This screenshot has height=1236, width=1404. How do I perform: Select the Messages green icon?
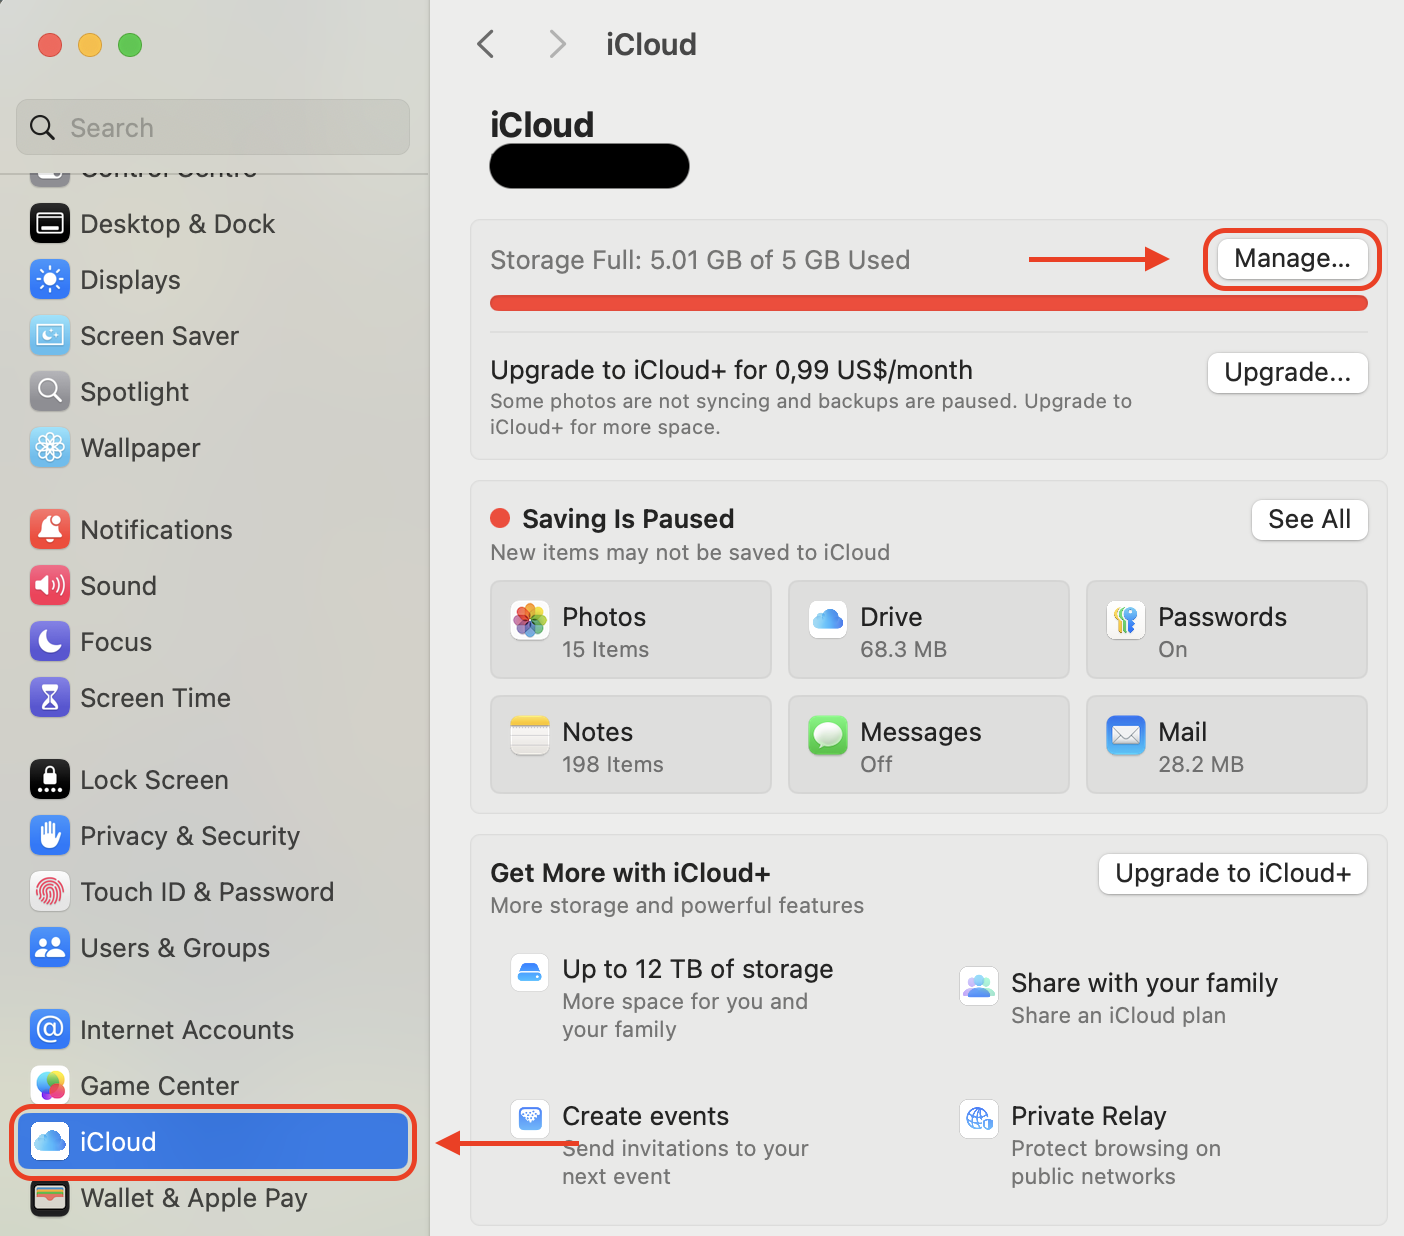827,734
